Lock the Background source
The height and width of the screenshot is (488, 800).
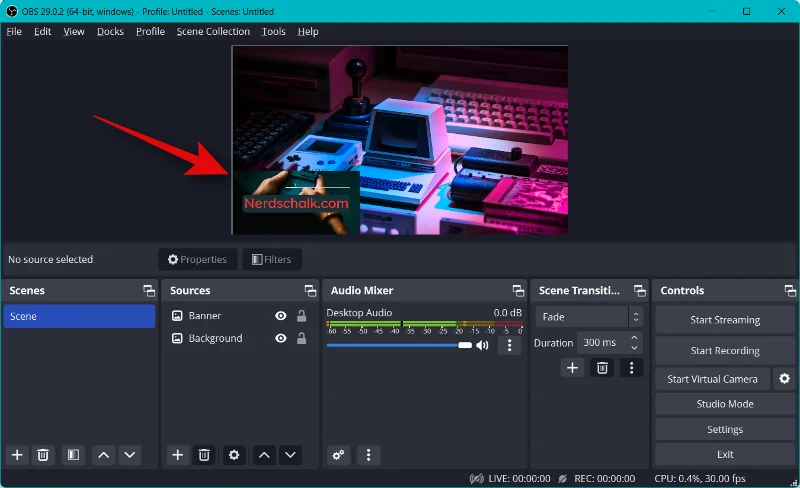[302, 338]
